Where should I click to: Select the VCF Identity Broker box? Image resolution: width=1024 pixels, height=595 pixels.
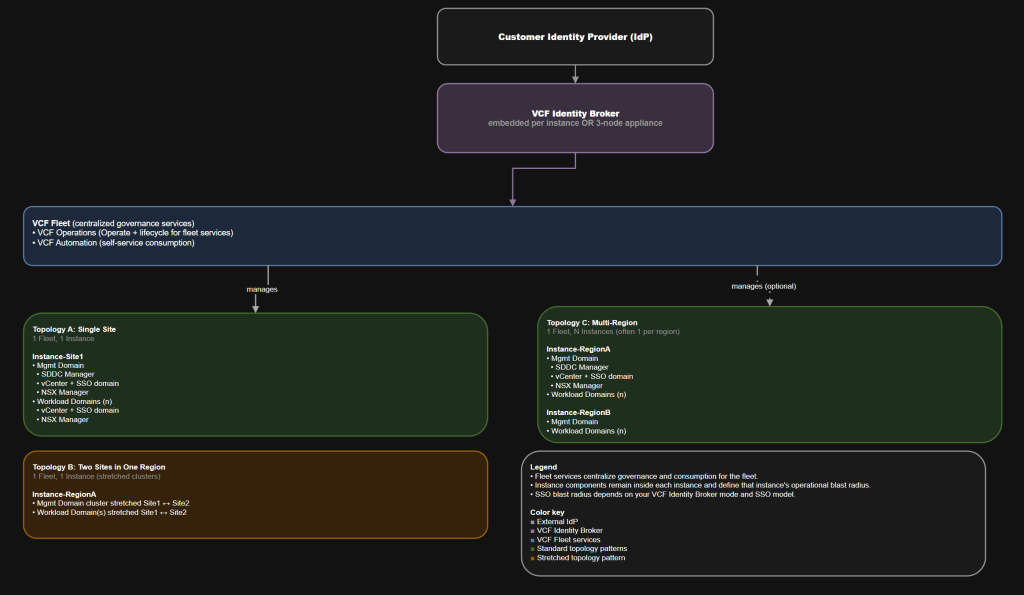[575, 118]
